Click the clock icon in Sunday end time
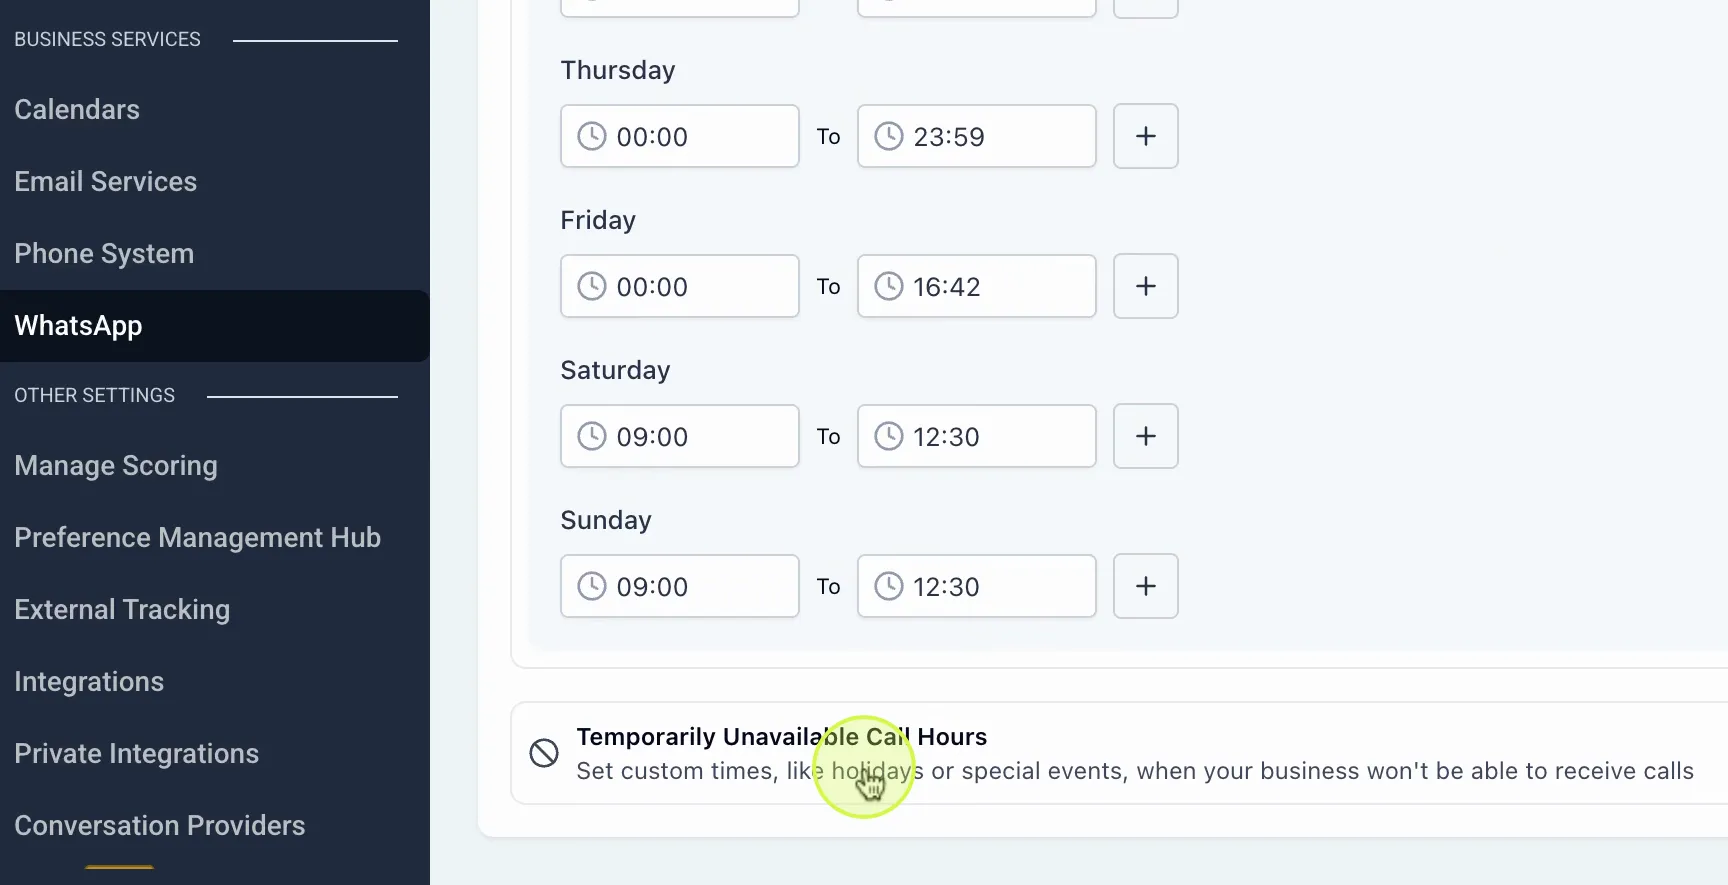Image resolution: width=1728 pixels, height=885 pixels. click(889, 586)
